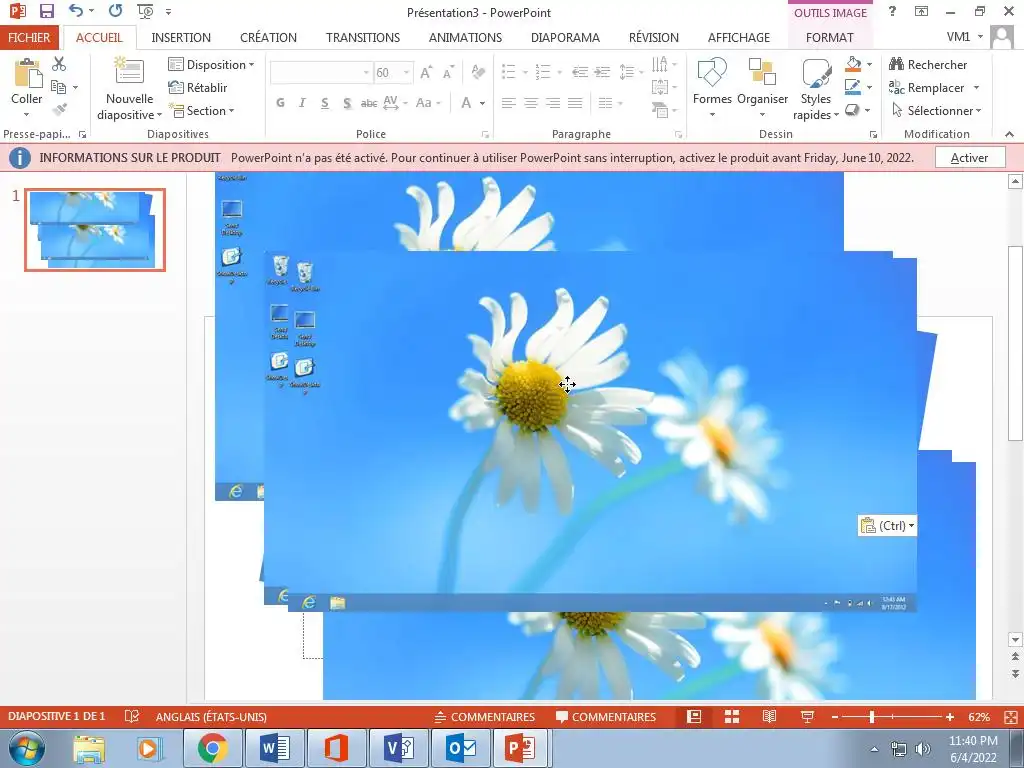
Task: Select slide 1 thumbnail
Action: coord(95,230)
